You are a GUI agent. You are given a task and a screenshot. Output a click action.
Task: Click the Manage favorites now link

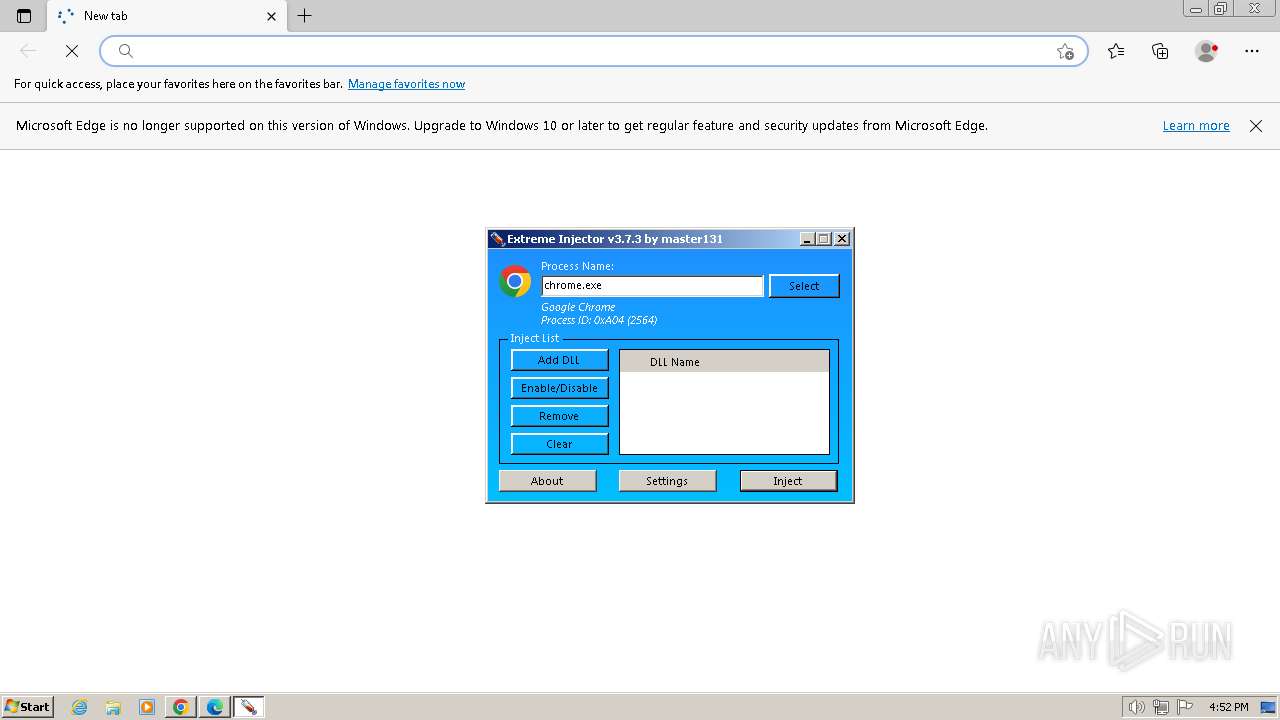click(406, 84)
